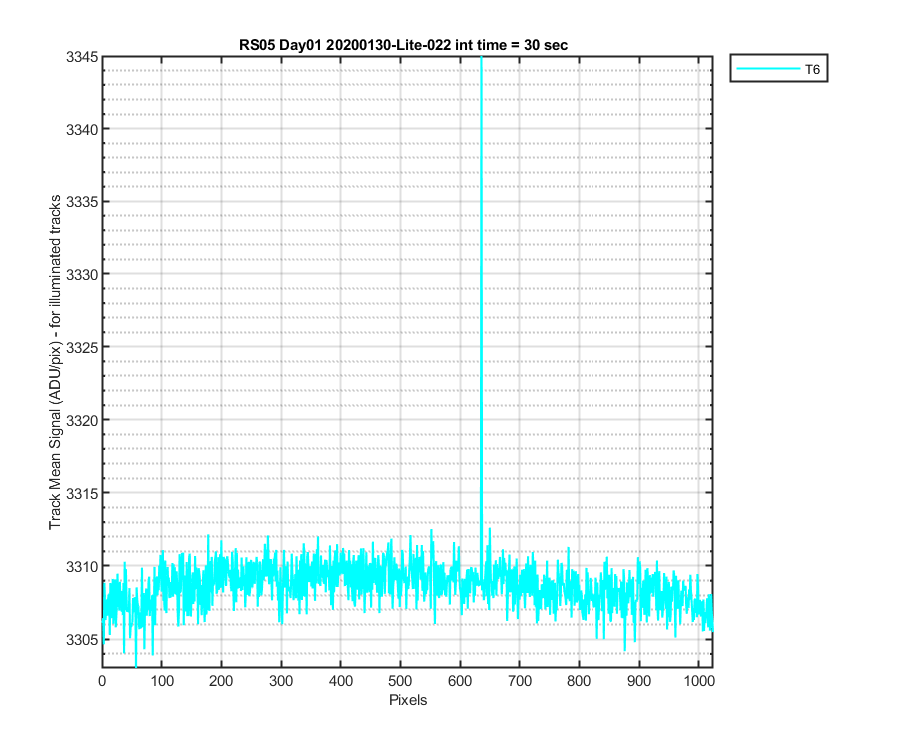900x750 pixels.
Task: Click x-axis tick label 400
Action: (340, 681)
